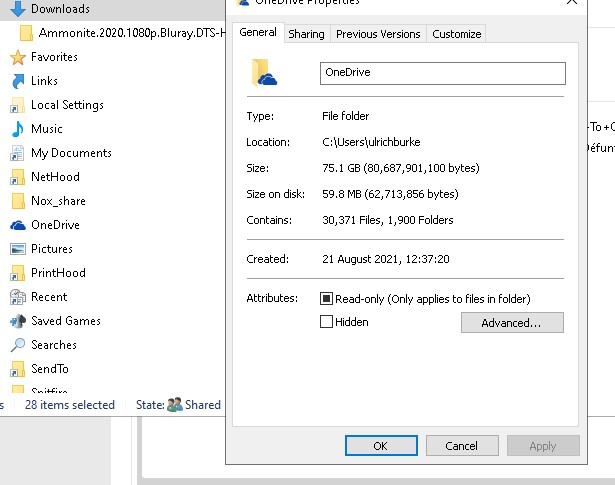Viewport: 615px width, 485px height.
Task: Select the Pictures folder icon
Action: tap(18, 249)
